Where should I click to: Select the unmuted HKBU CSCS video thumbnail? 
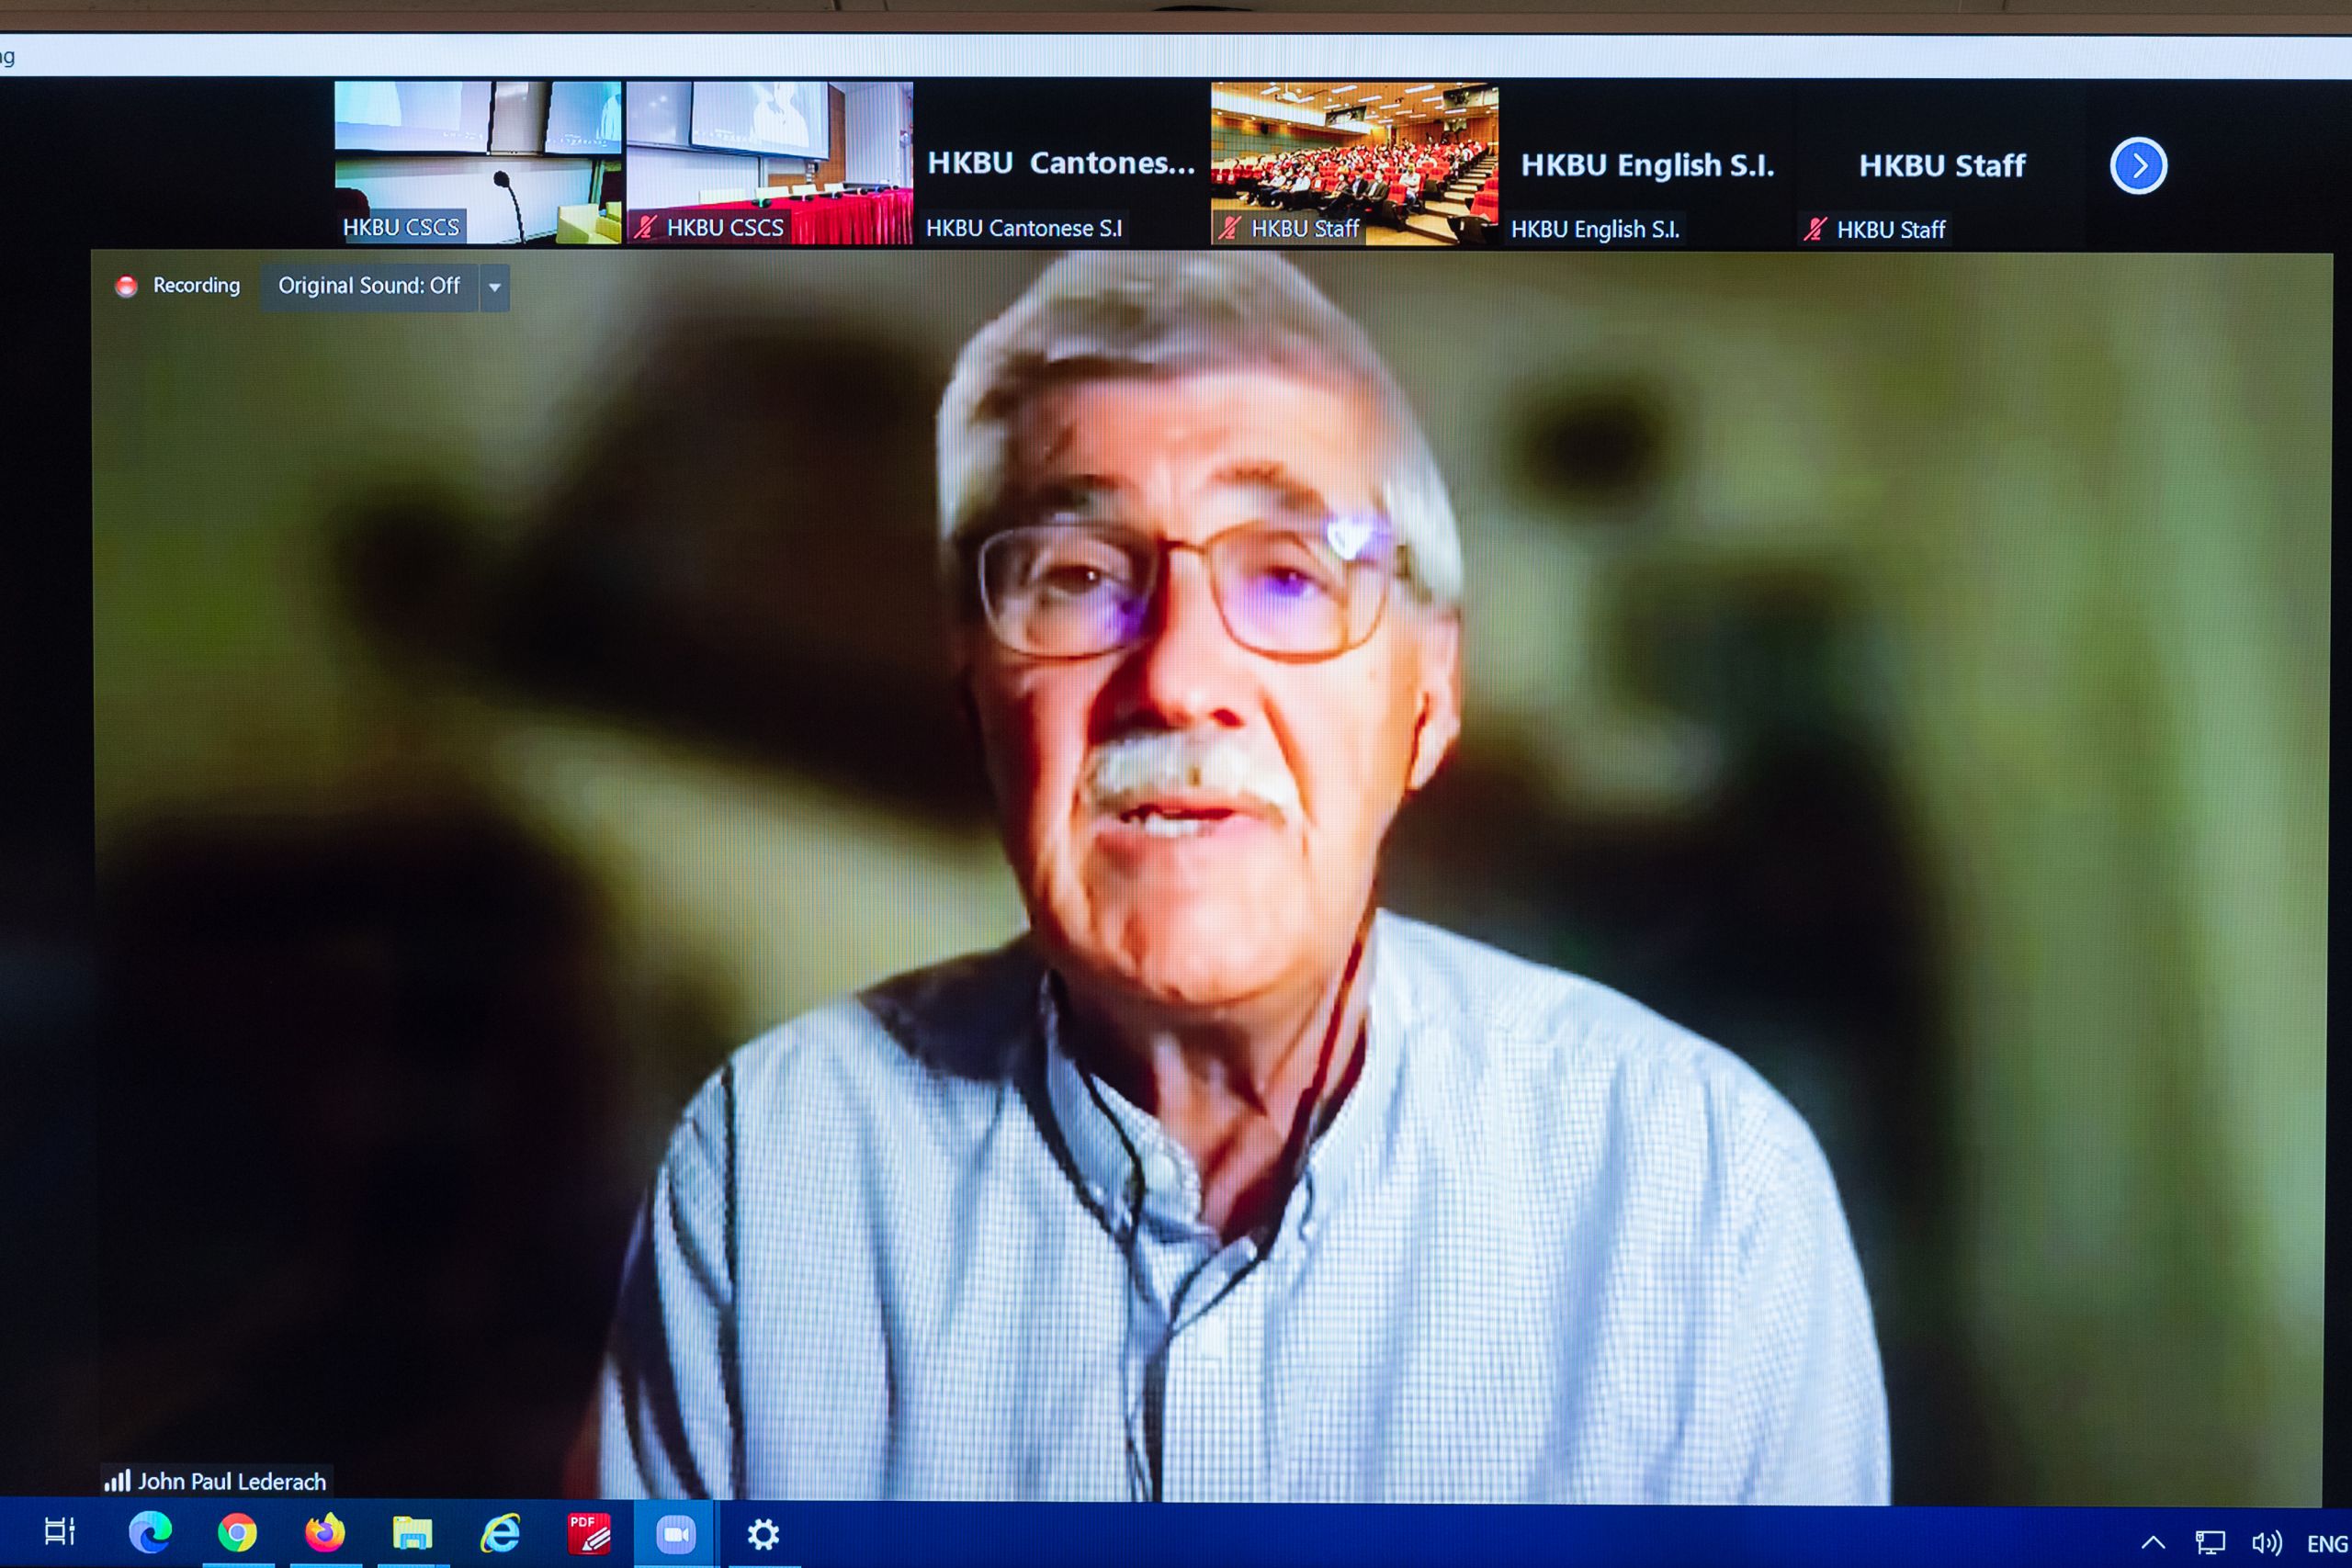click(478, 163)
